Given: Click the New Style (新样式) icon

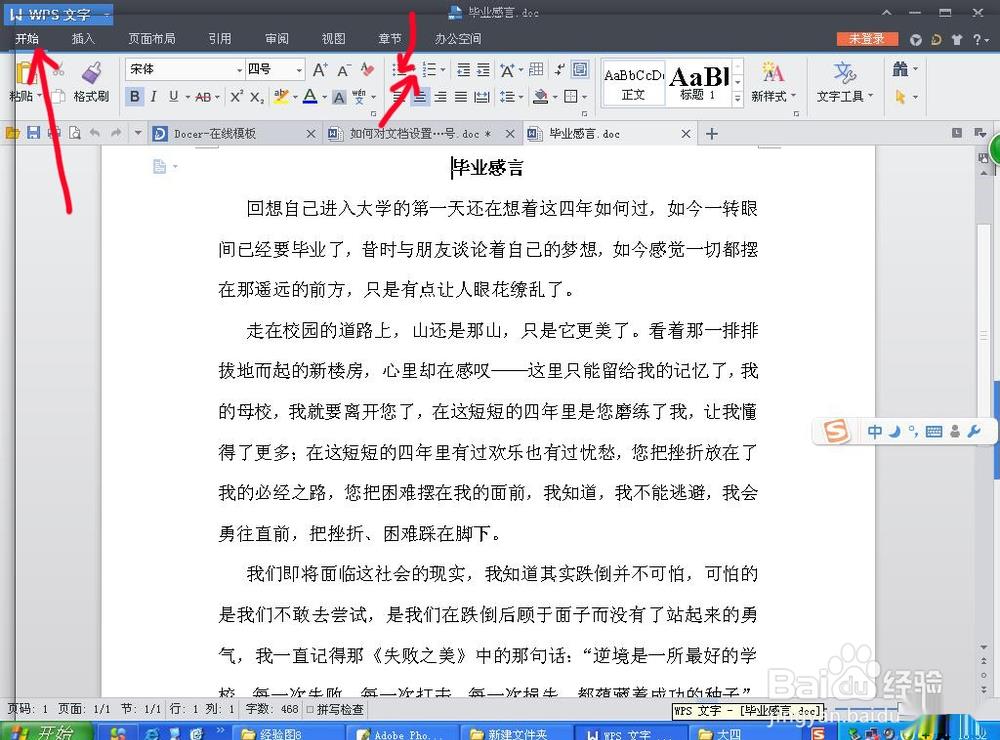Looking at the screenshot, I should pos(772,72).
